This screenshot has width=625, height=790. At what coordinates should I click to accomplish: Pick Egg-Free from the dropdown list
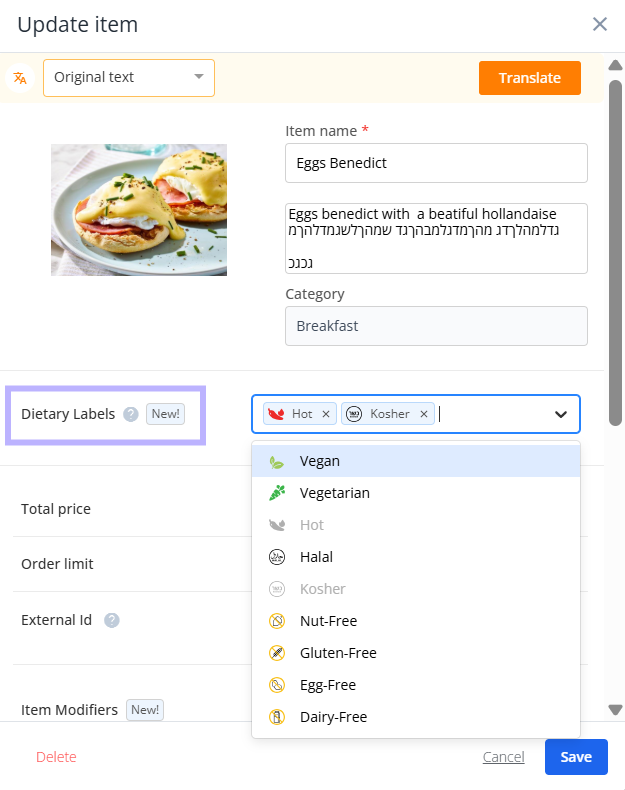pyautogui.click(x=416, y=685)
